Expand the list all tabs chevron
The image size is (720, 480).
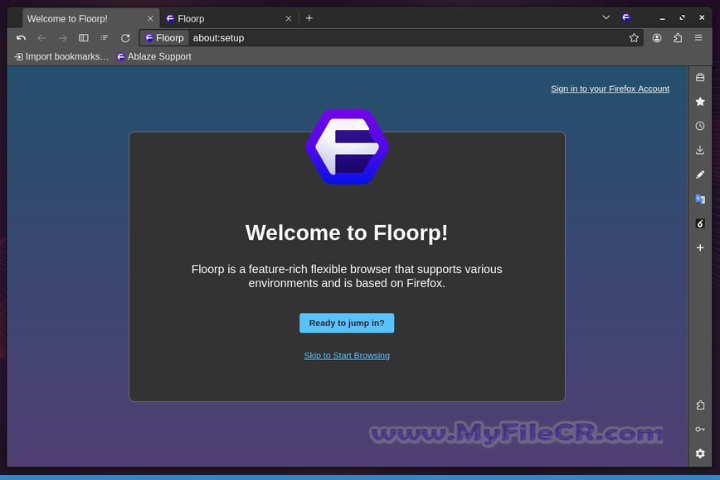(606, 17)
